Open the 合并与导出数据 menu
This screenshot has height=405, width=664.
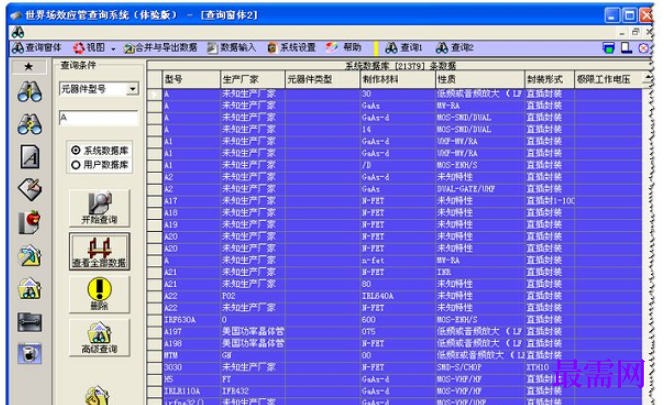tap(160, 48)
